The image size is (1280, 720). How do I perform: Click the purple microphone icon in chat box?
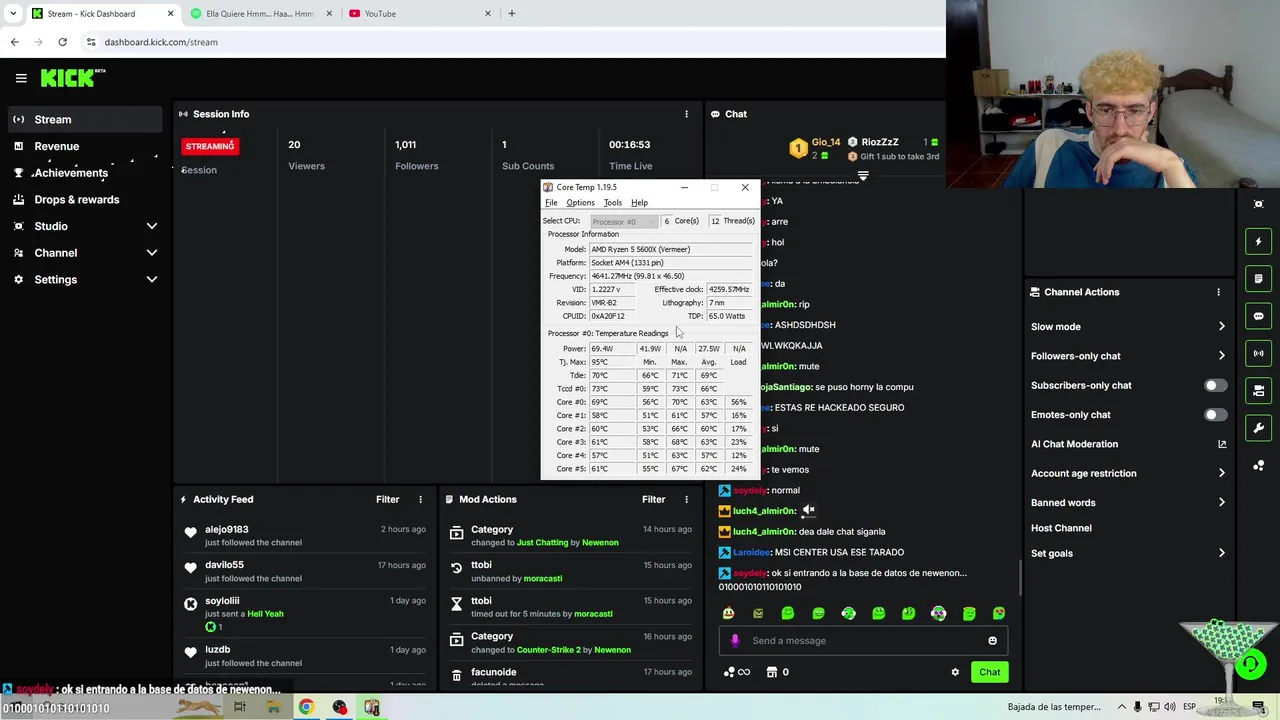[x=735, y=641]
